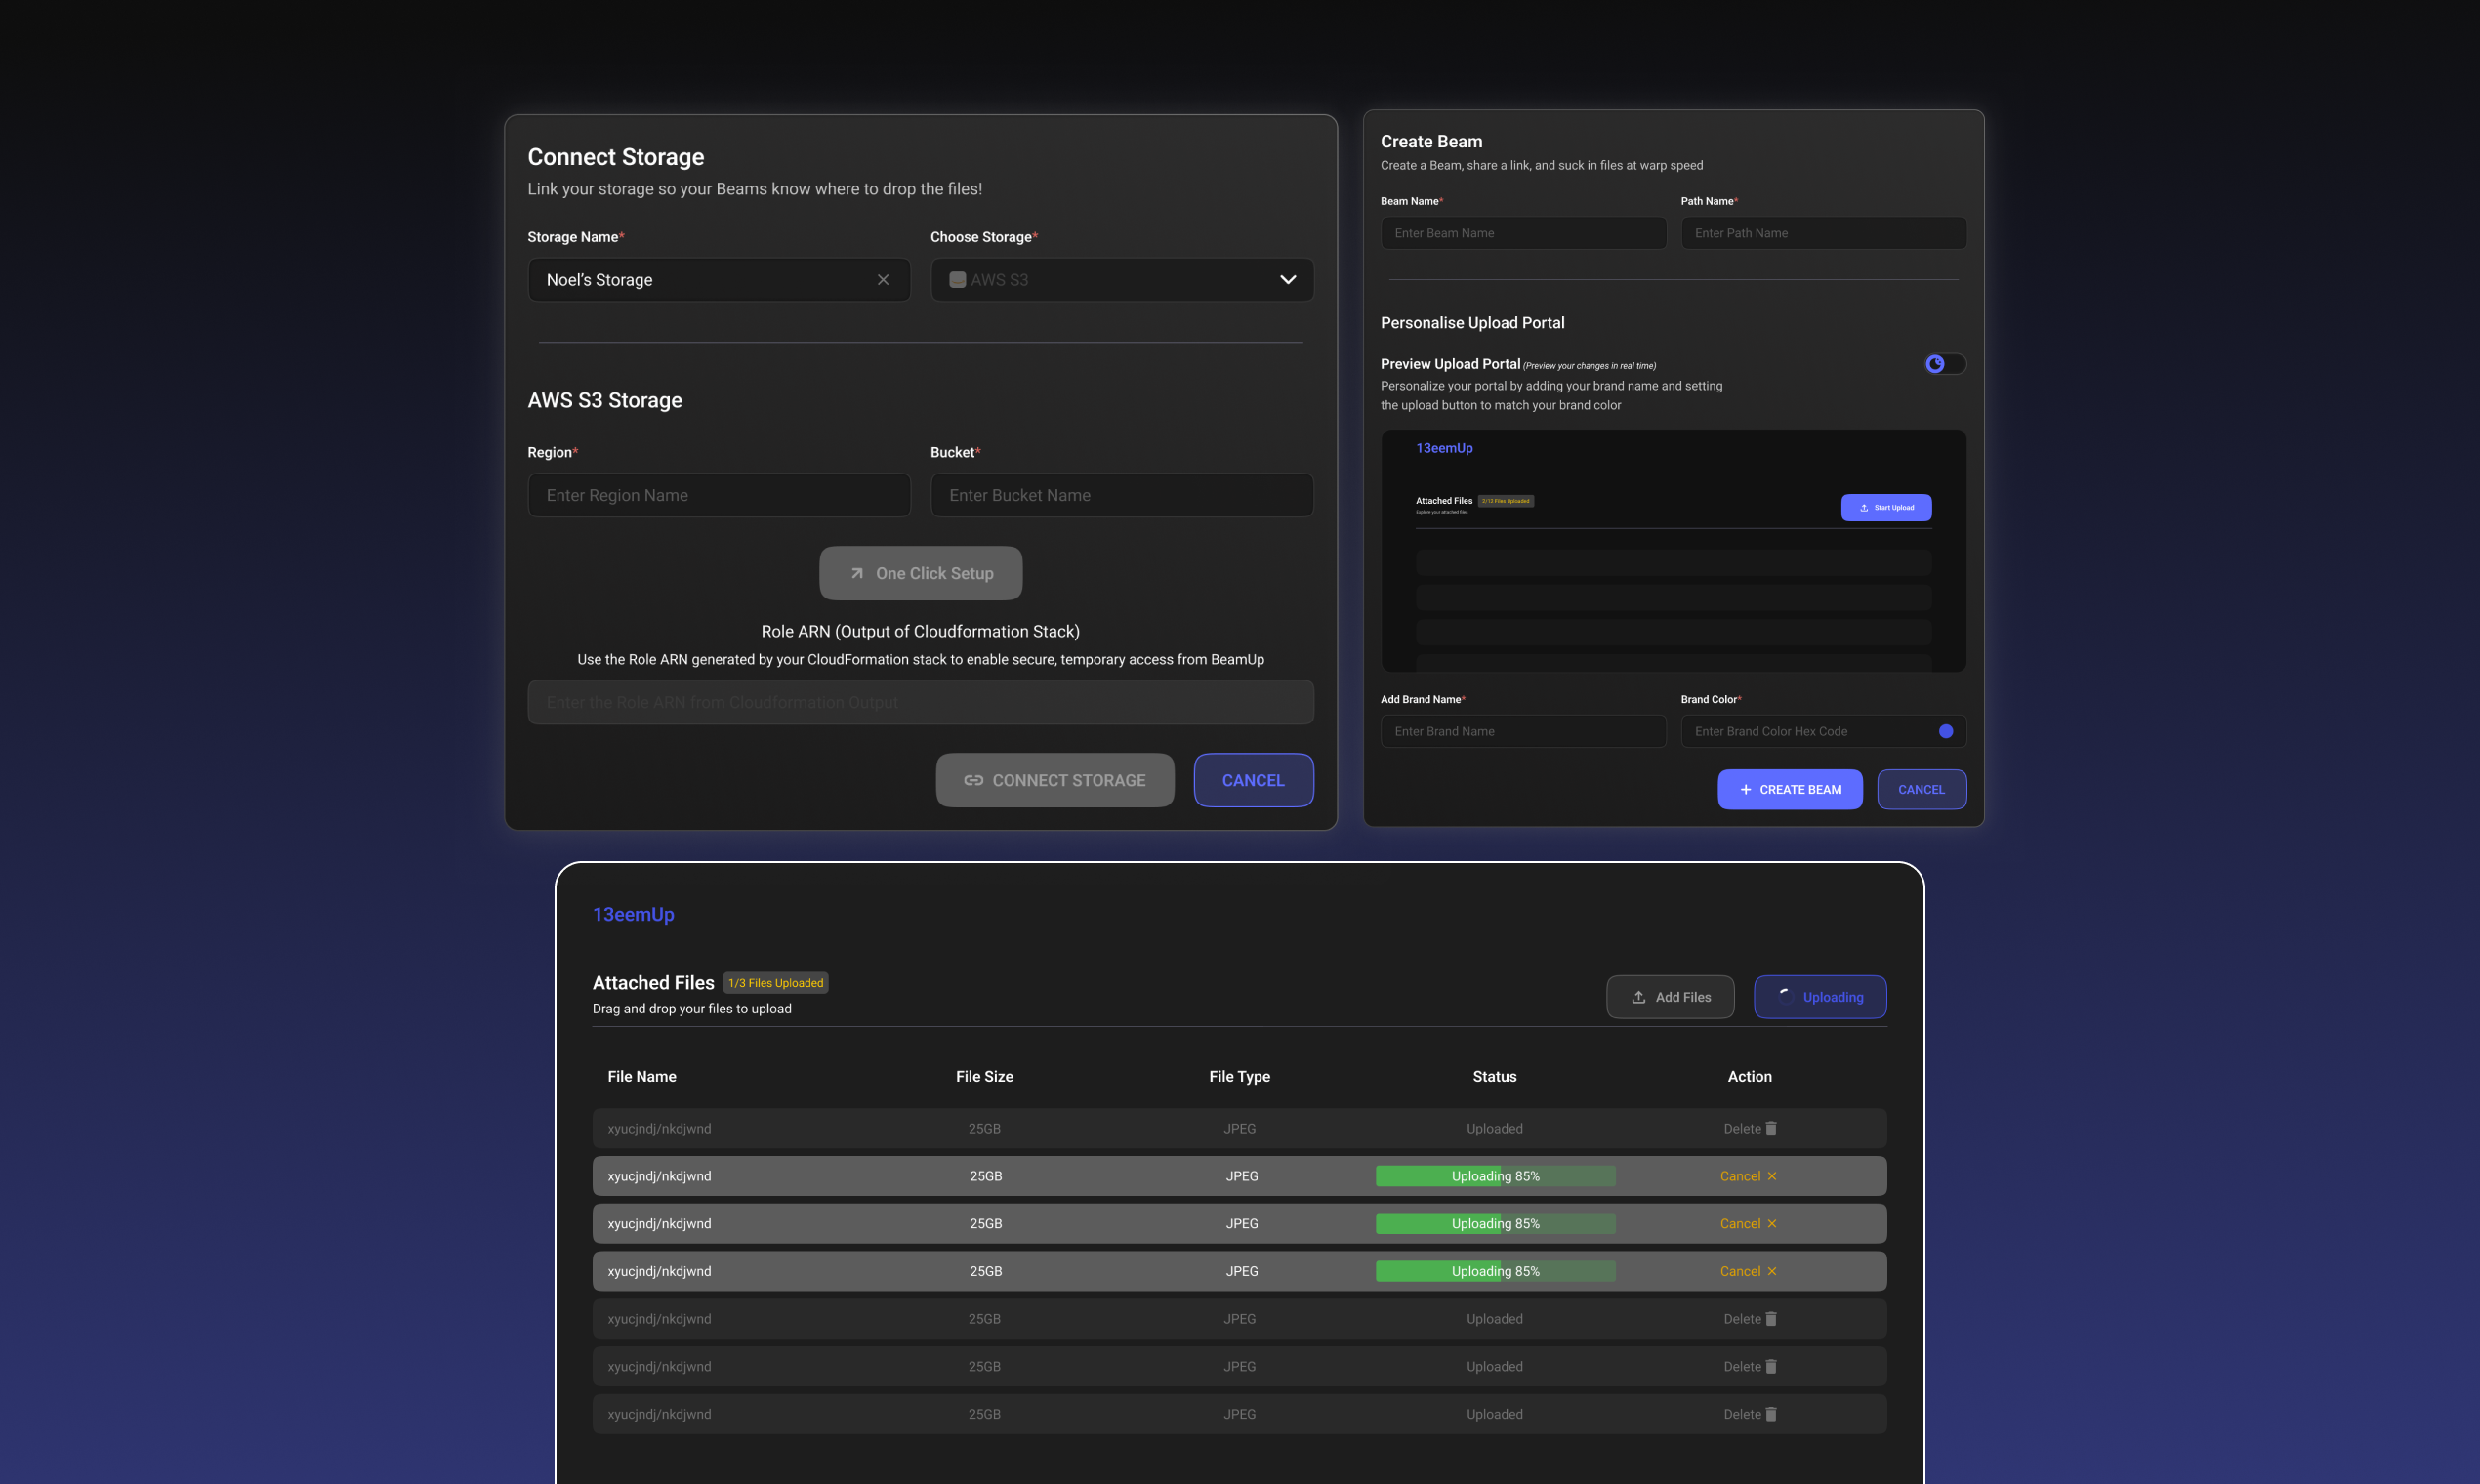Click the Brand Color Hex Code field
This screenshot has width=2480, height=1484.
click(x=1824, y=731)
